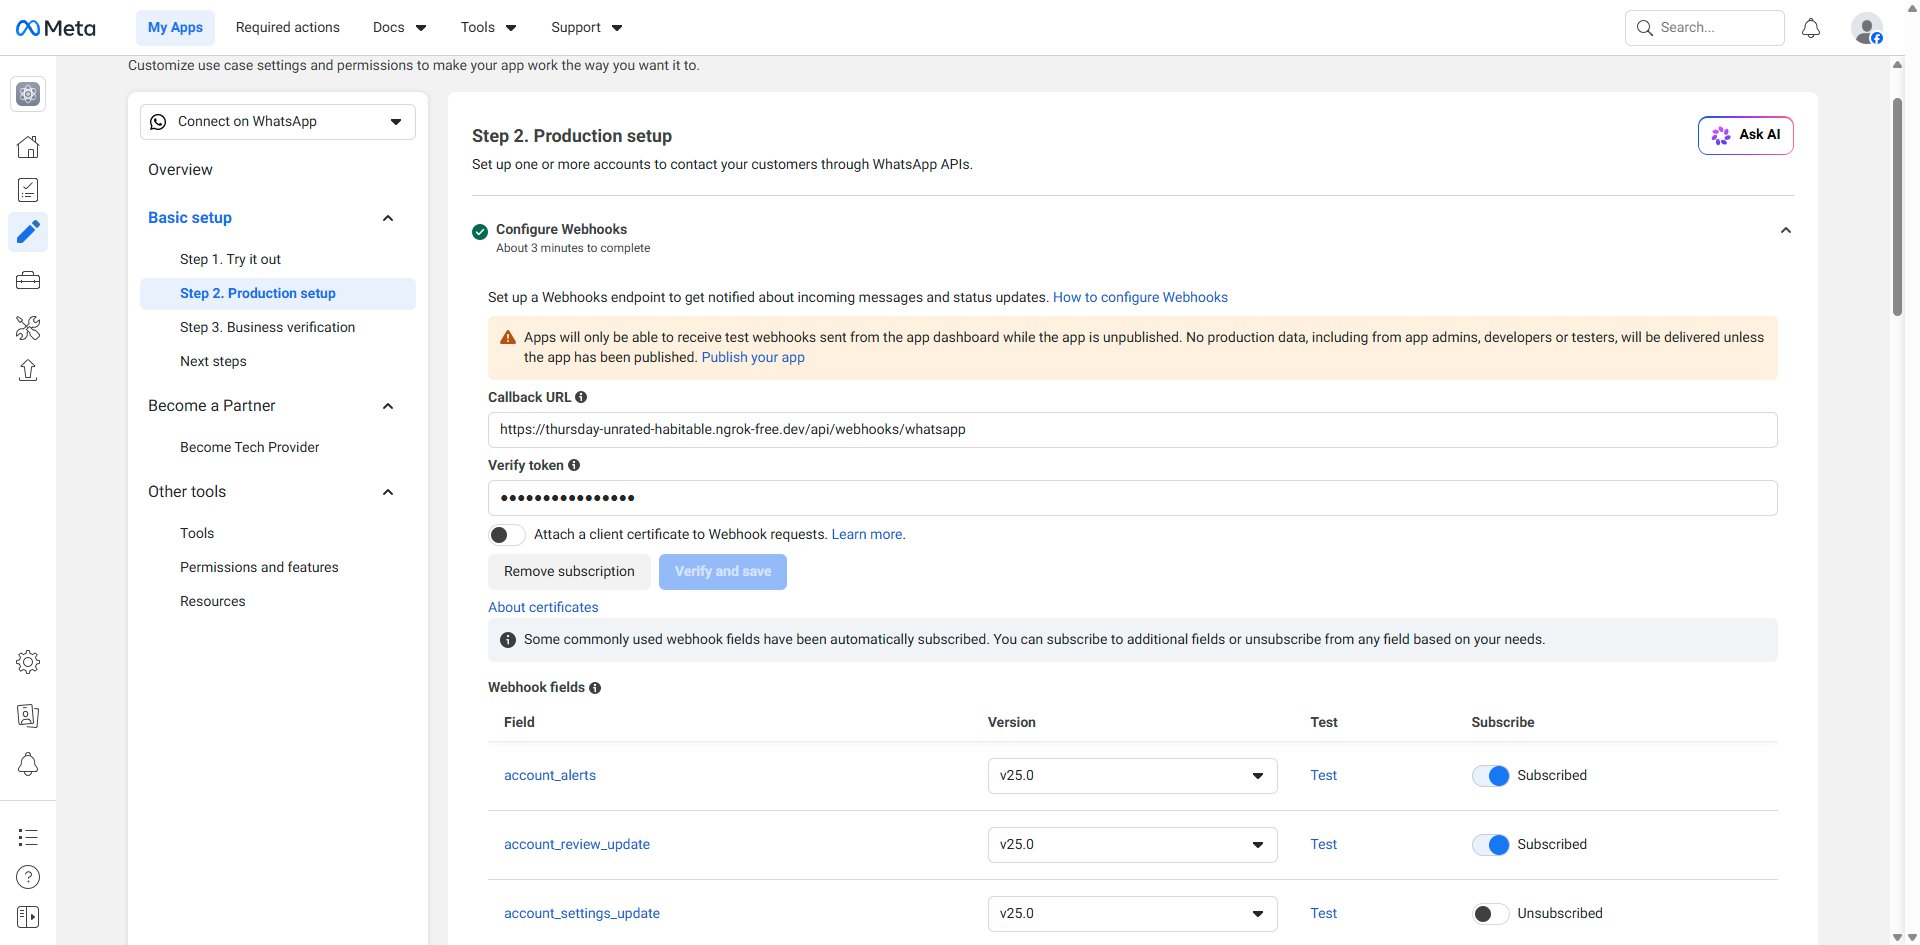Open Required actions in the top bar

[x=288, y=28]
